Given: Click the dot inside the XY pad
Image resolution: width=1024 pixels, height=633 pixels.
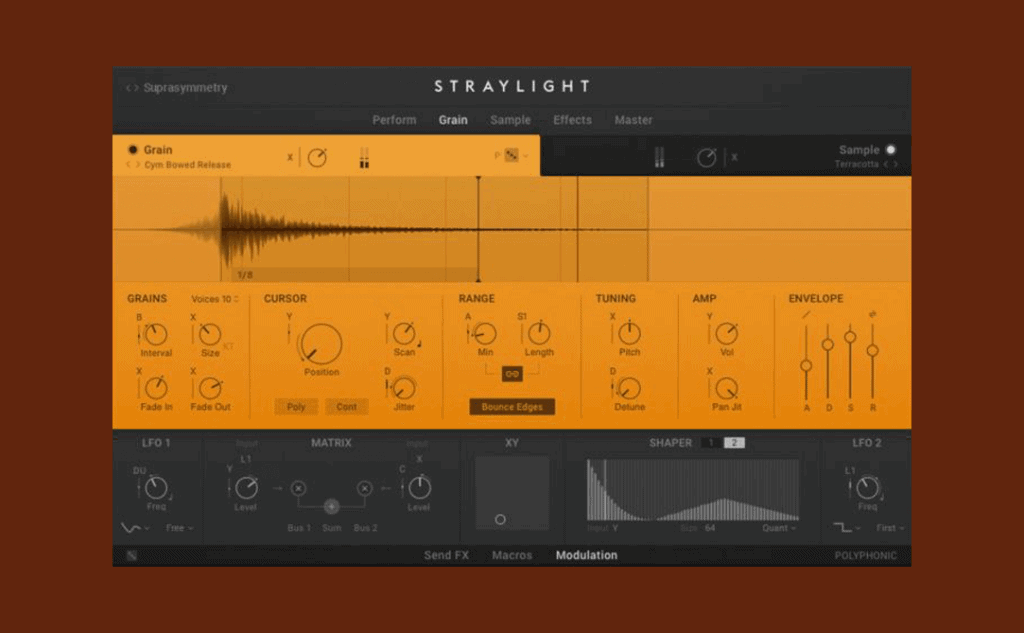Looking at the screenshot, I should (501, 520).
